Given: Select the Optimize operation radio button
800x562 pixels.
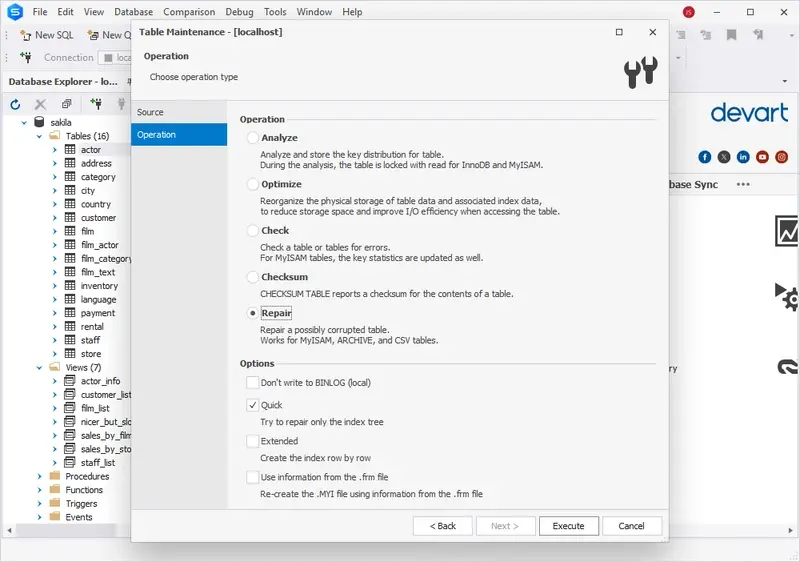Looking at the screenshot, I should (x=253, y=184).
